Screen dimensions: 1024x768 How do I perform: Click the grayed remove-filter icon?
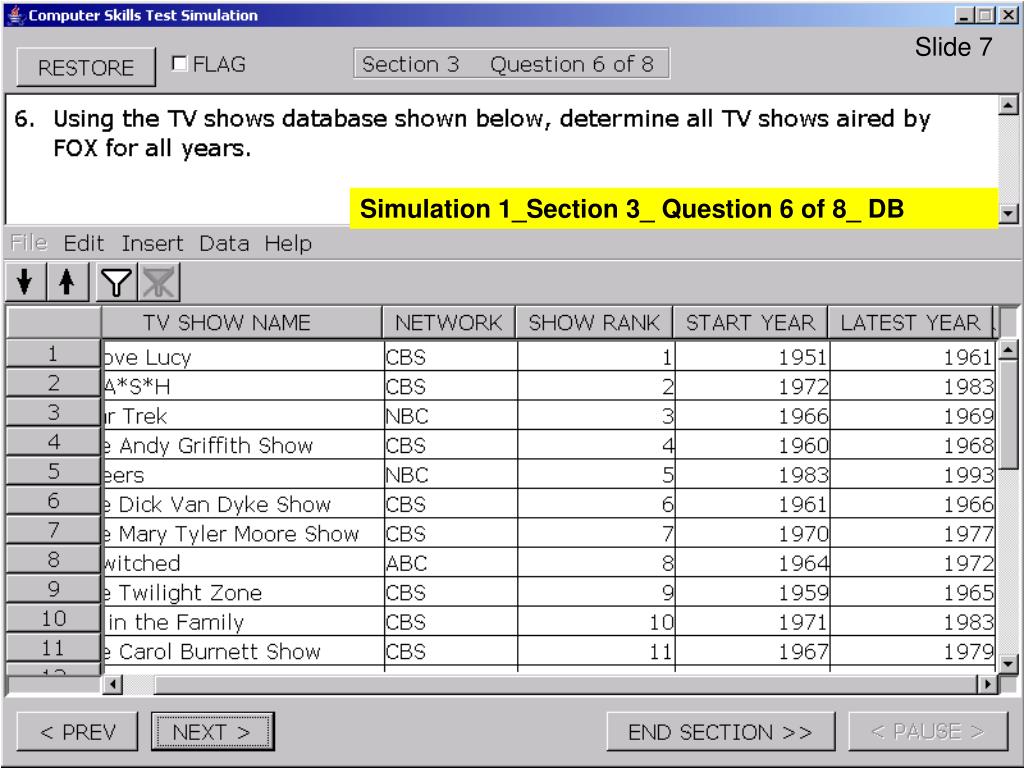coord(159,282)
